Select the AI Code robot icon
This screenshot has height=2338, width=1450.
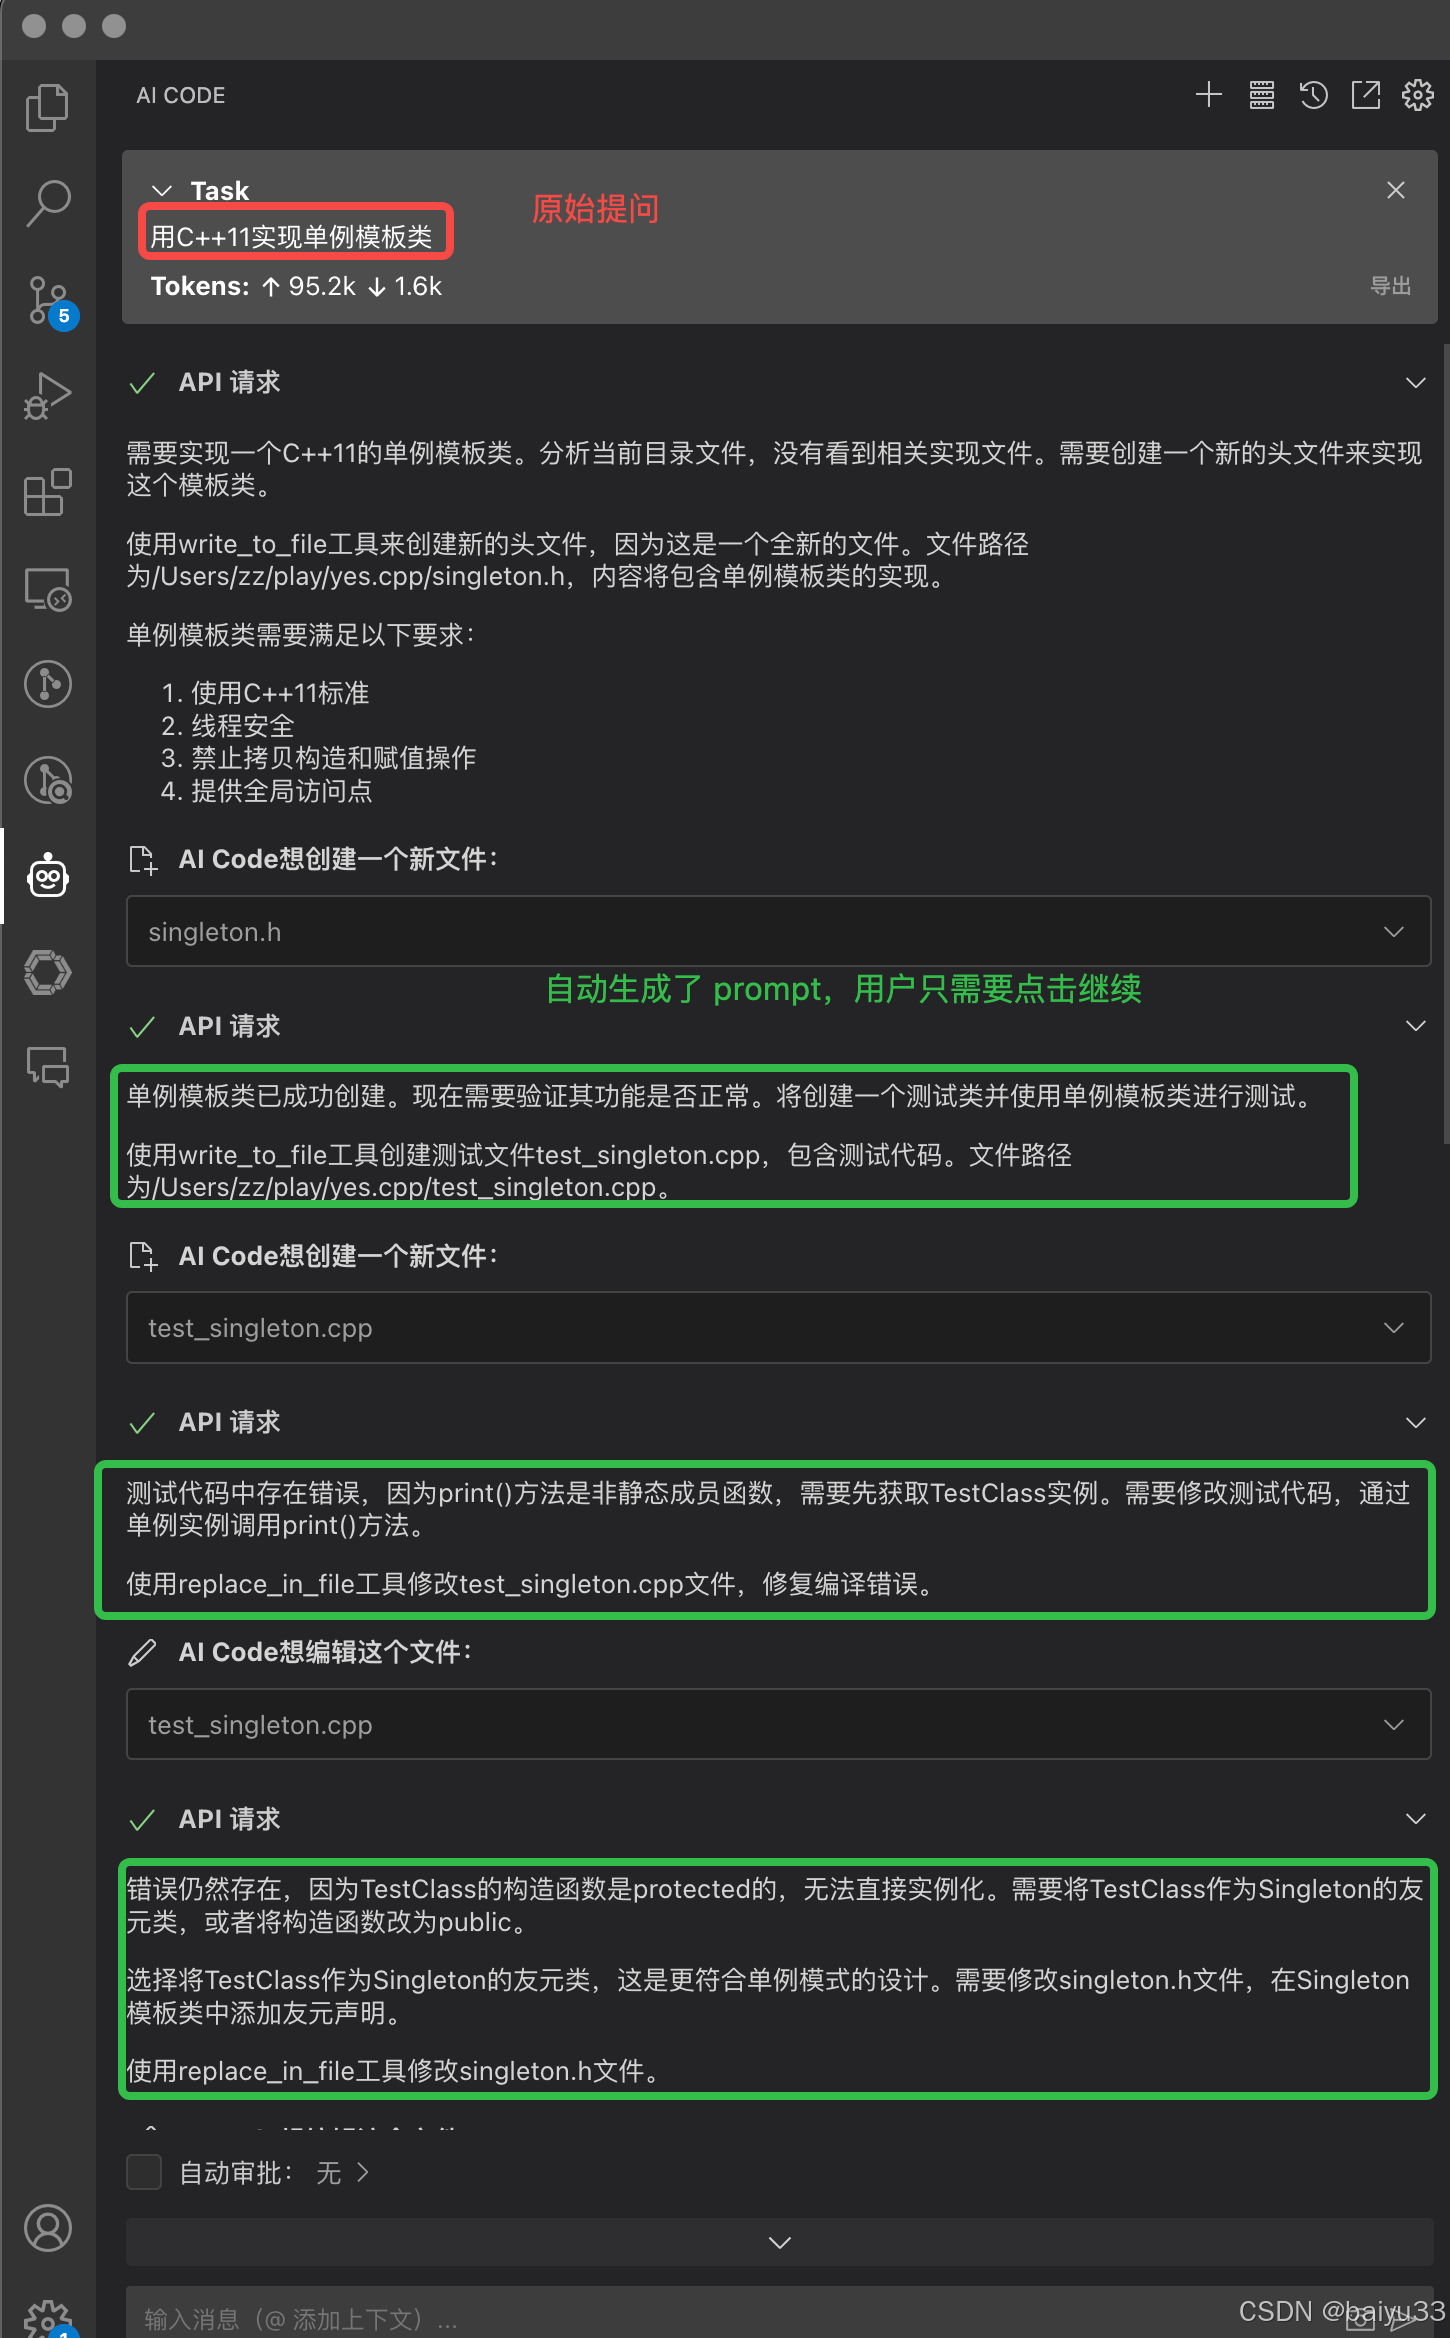[47, 876]
